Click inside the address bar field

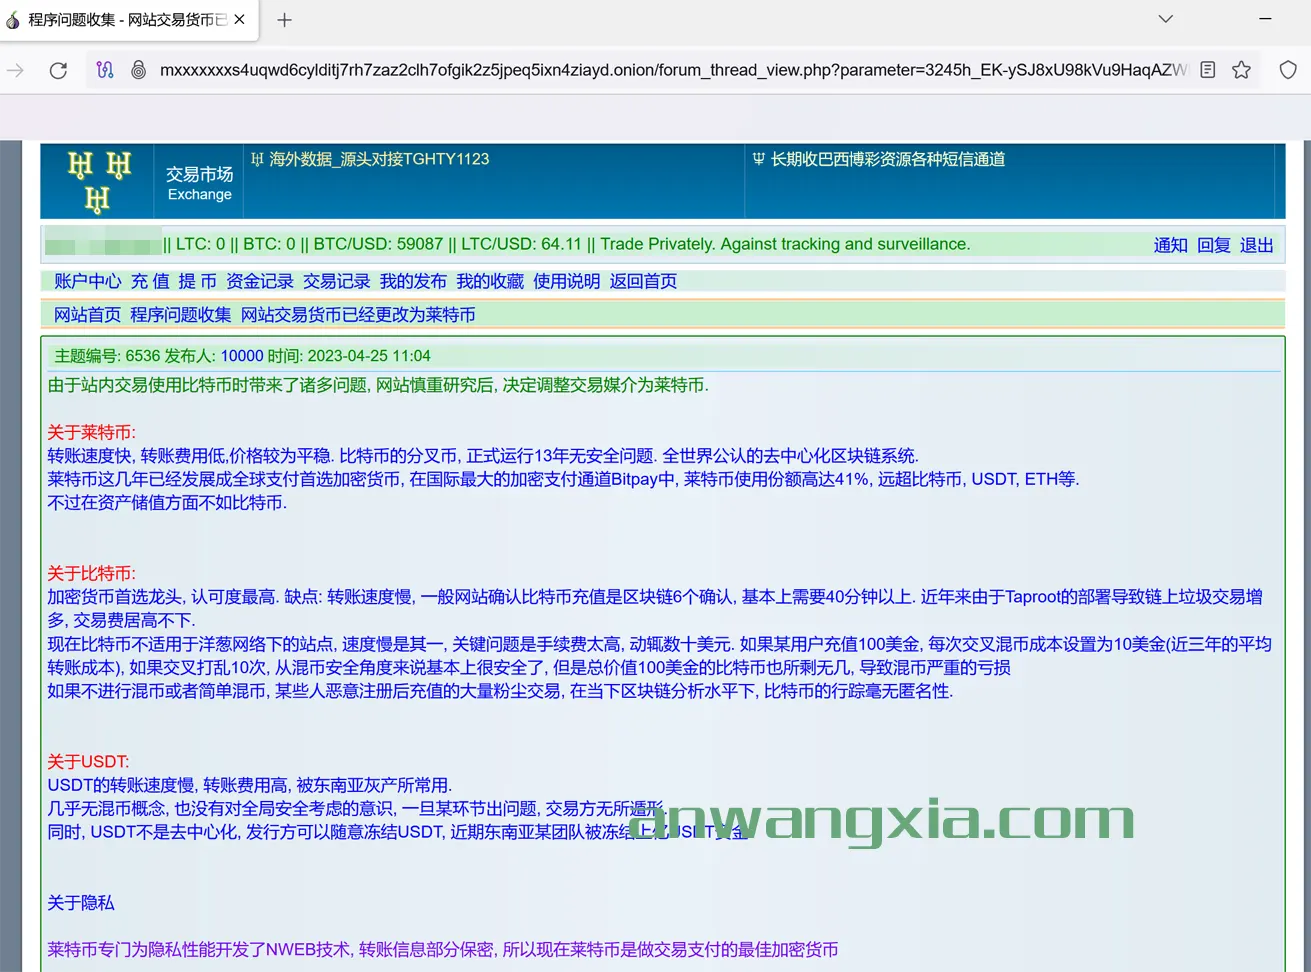[x=600, y=69]
